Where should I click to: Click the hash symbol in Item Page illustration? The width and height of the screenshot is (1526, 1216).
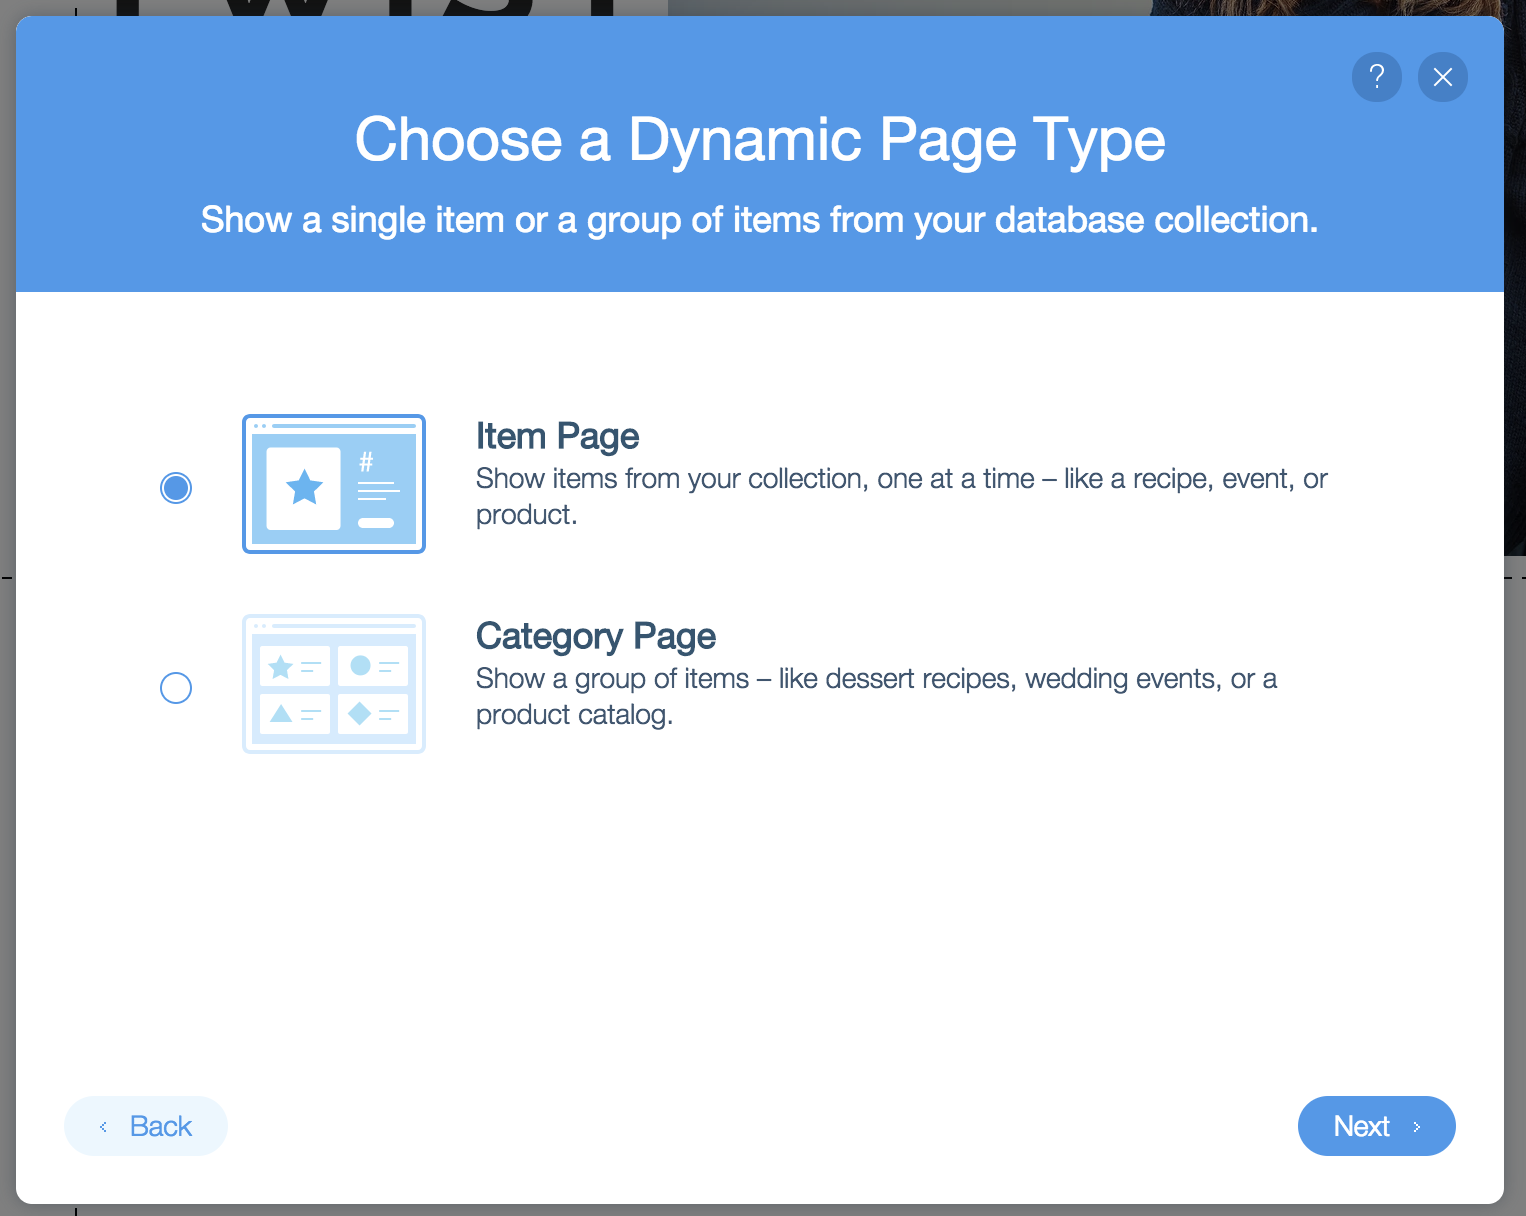(366, 462)
